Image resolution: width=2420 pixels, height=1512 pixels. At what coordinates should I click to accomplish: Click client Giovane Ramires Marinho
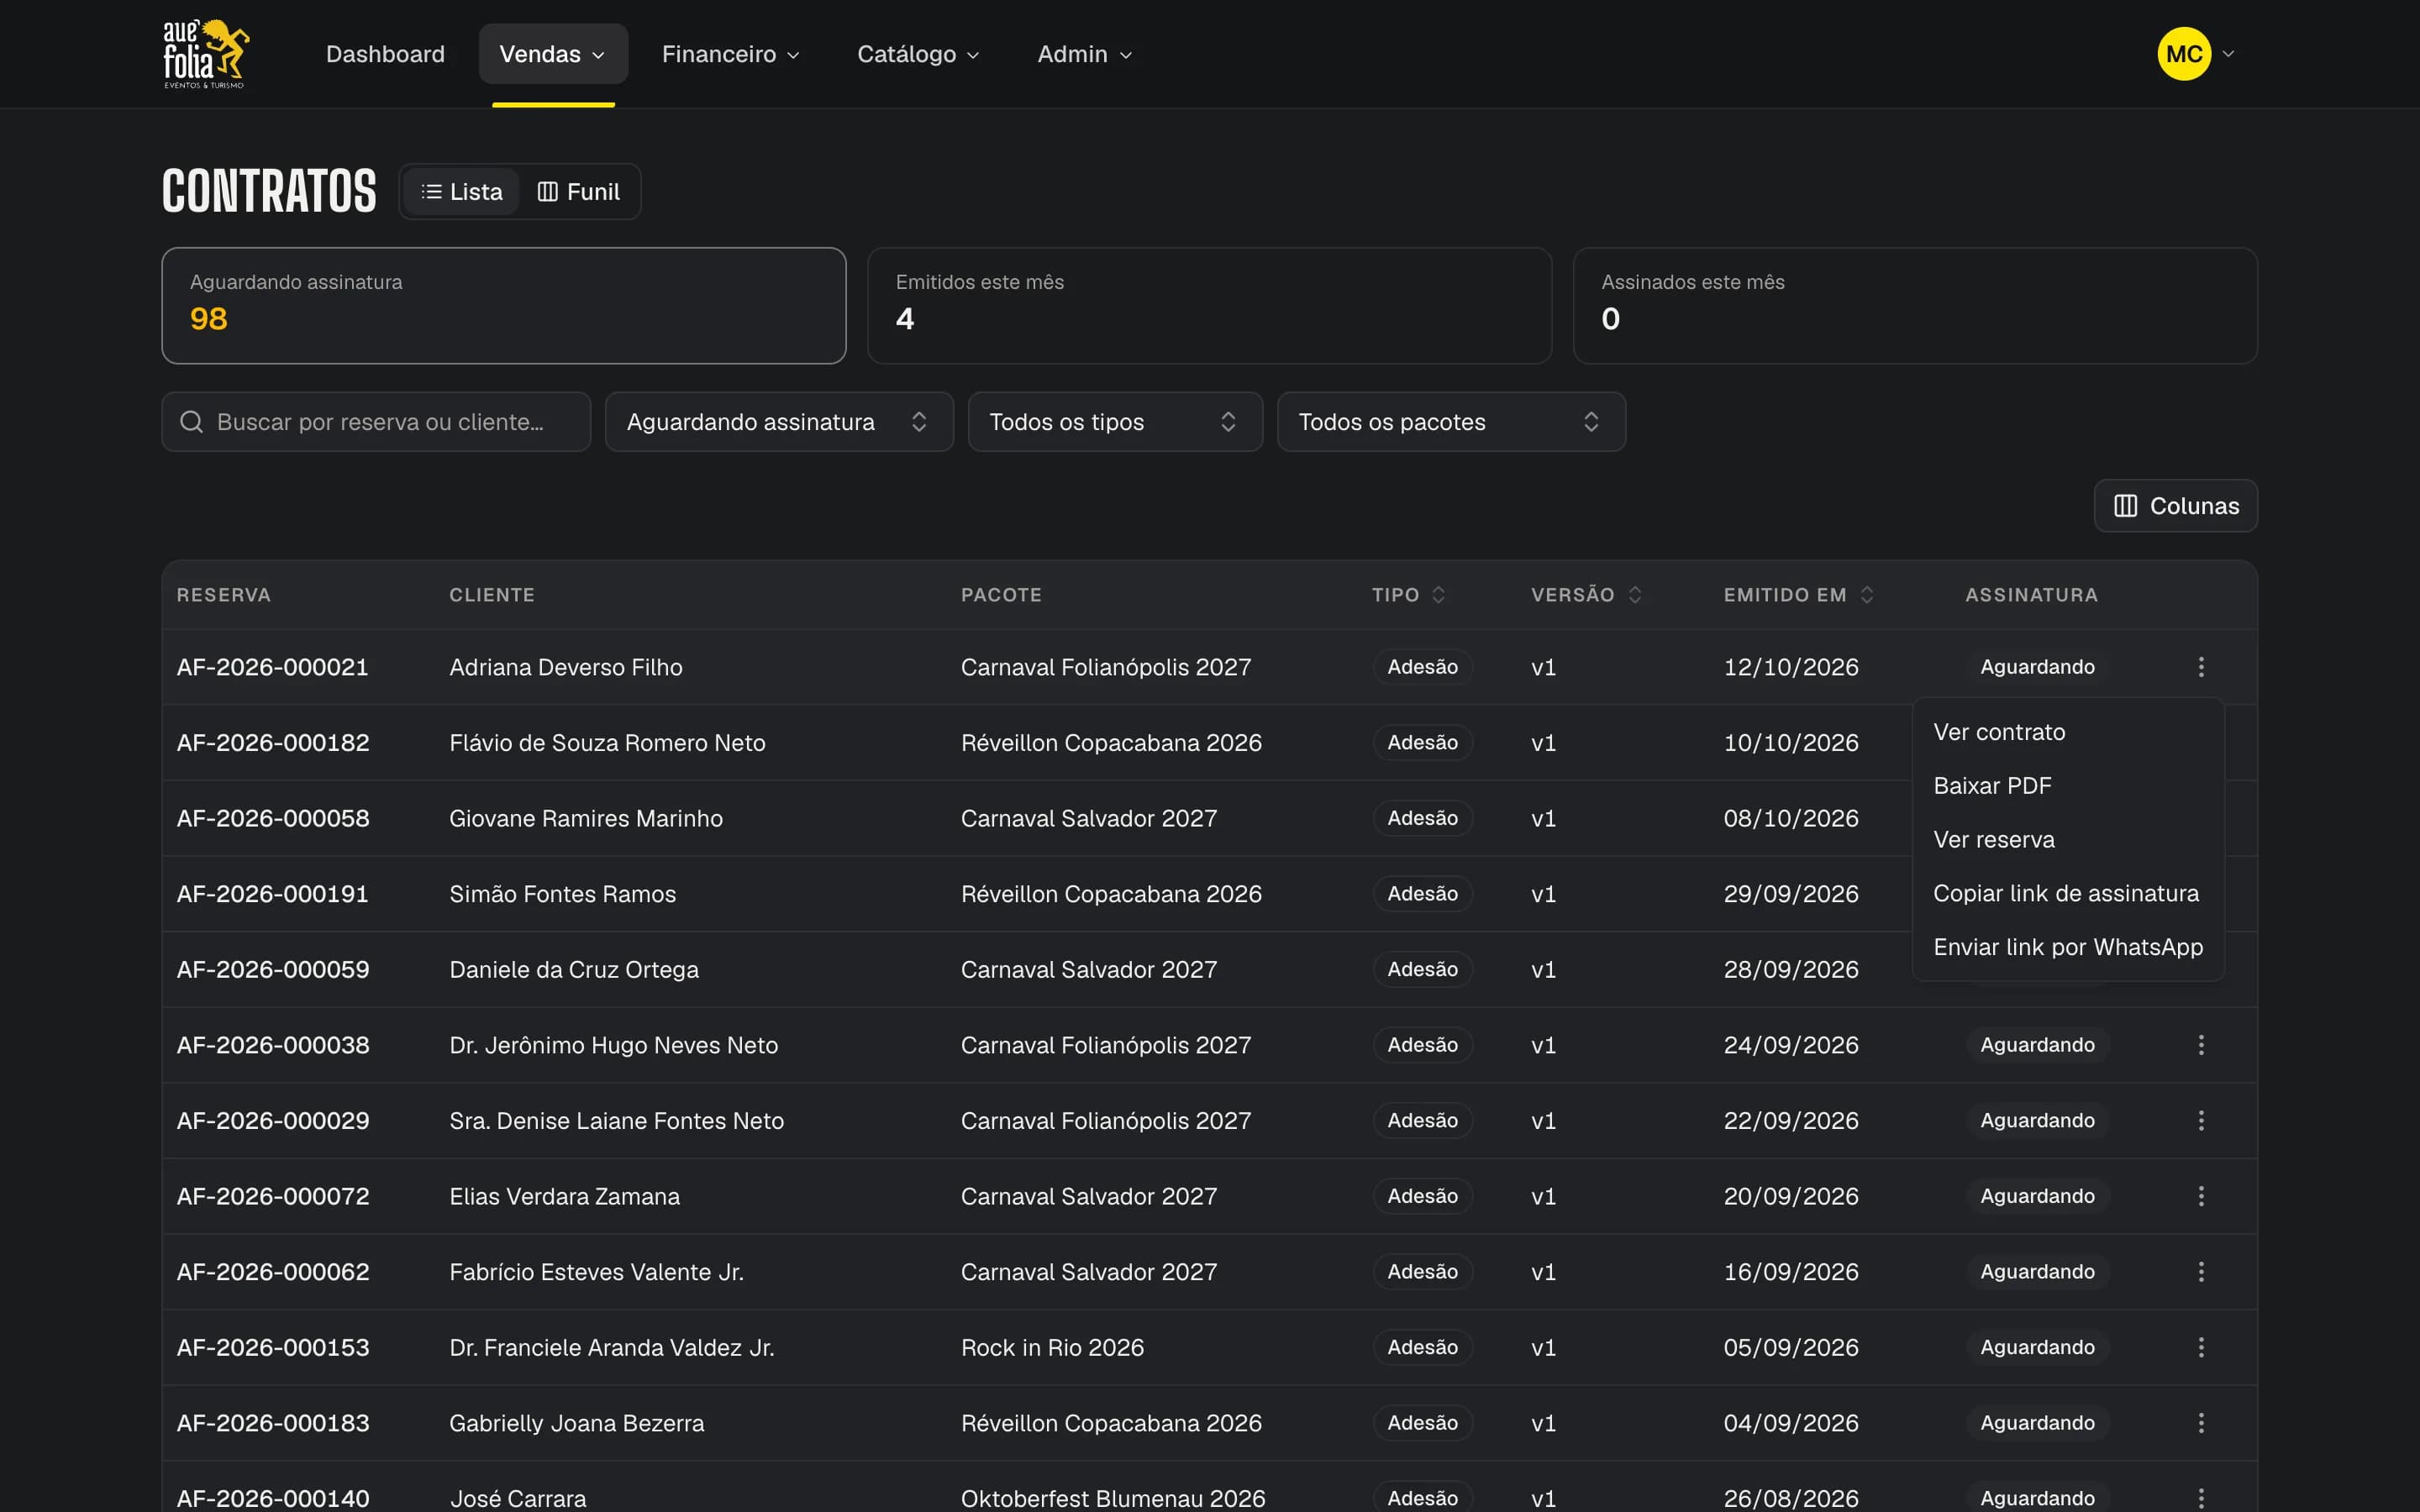586,819
